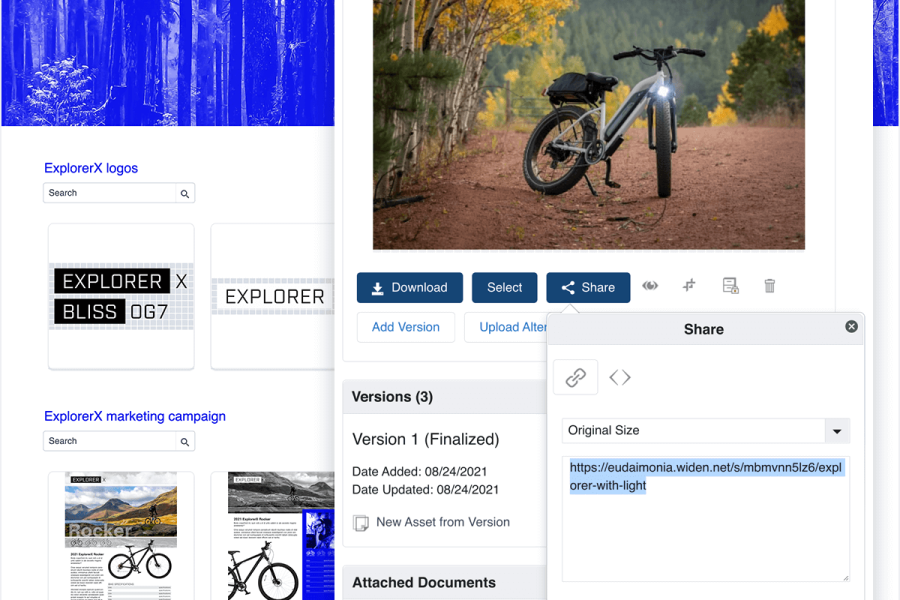
Task: Close the Share popup
Action: tap(851, 326)
